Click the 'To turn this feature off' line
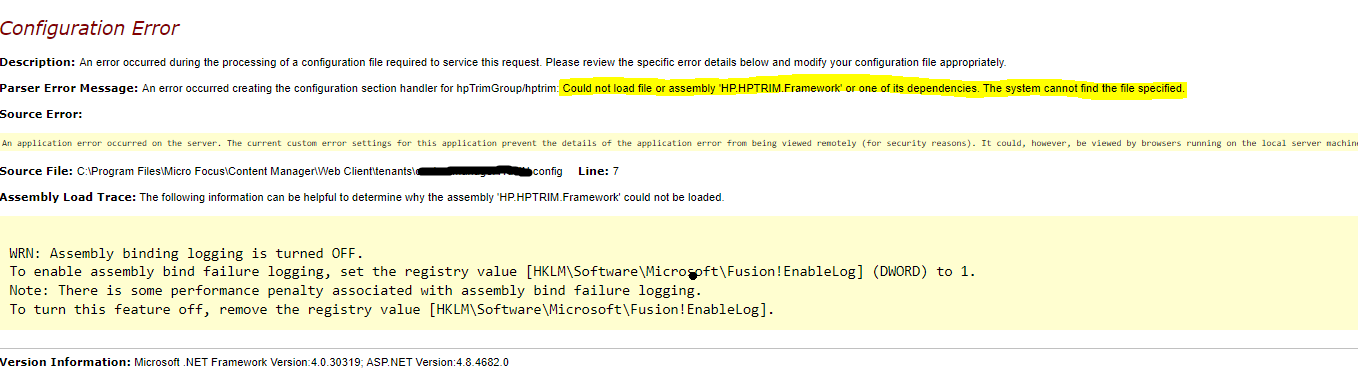 pyautogui.click(x=392, y=310)
